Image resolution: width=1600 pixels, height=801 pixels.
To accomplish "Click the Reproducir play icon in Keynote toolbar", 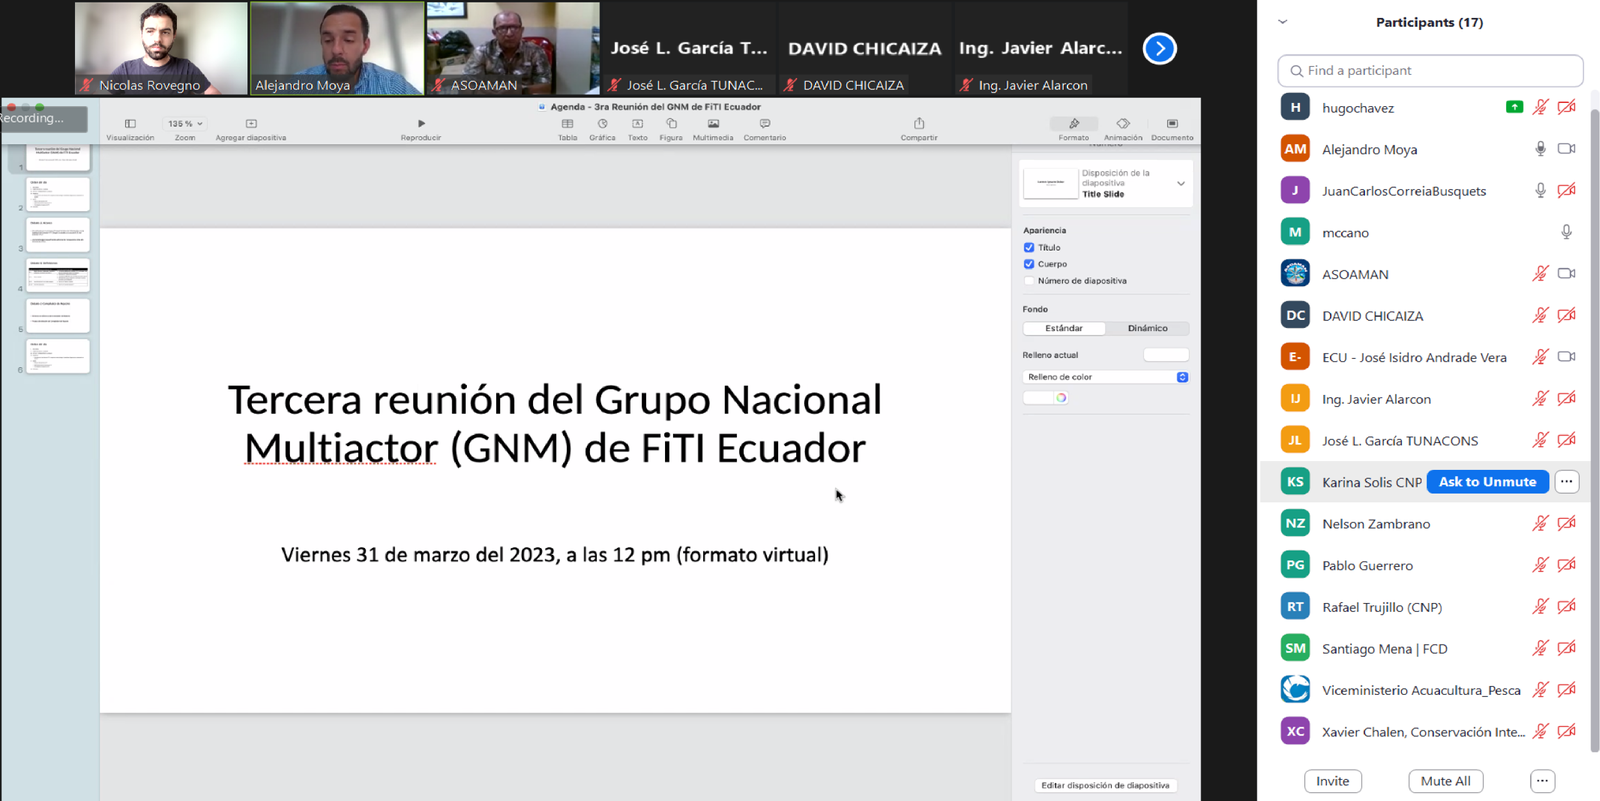I will tap(421, 124).
